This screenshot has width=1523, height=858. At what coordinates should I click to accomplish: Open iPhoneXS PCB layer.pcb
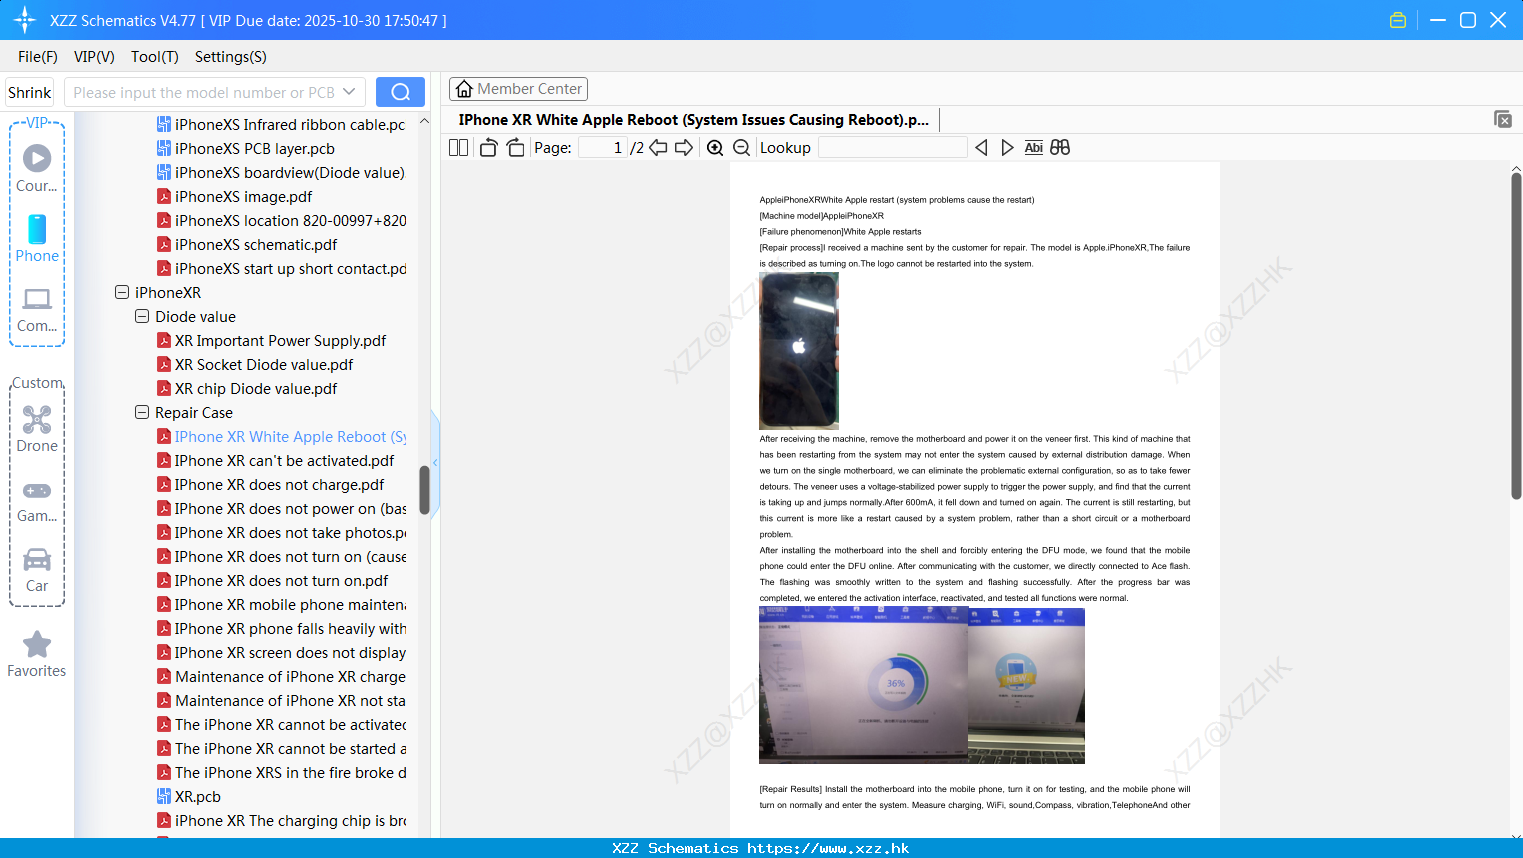(246, 149)
